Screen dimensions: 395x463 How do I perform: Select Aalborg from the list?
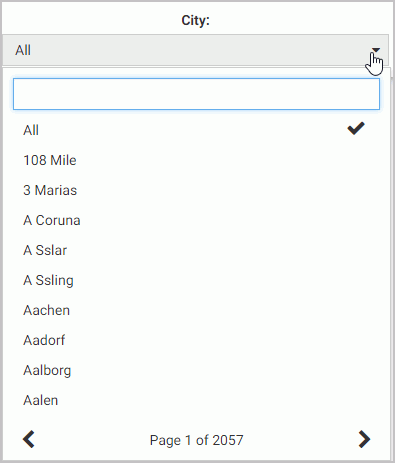click(196, 370)
